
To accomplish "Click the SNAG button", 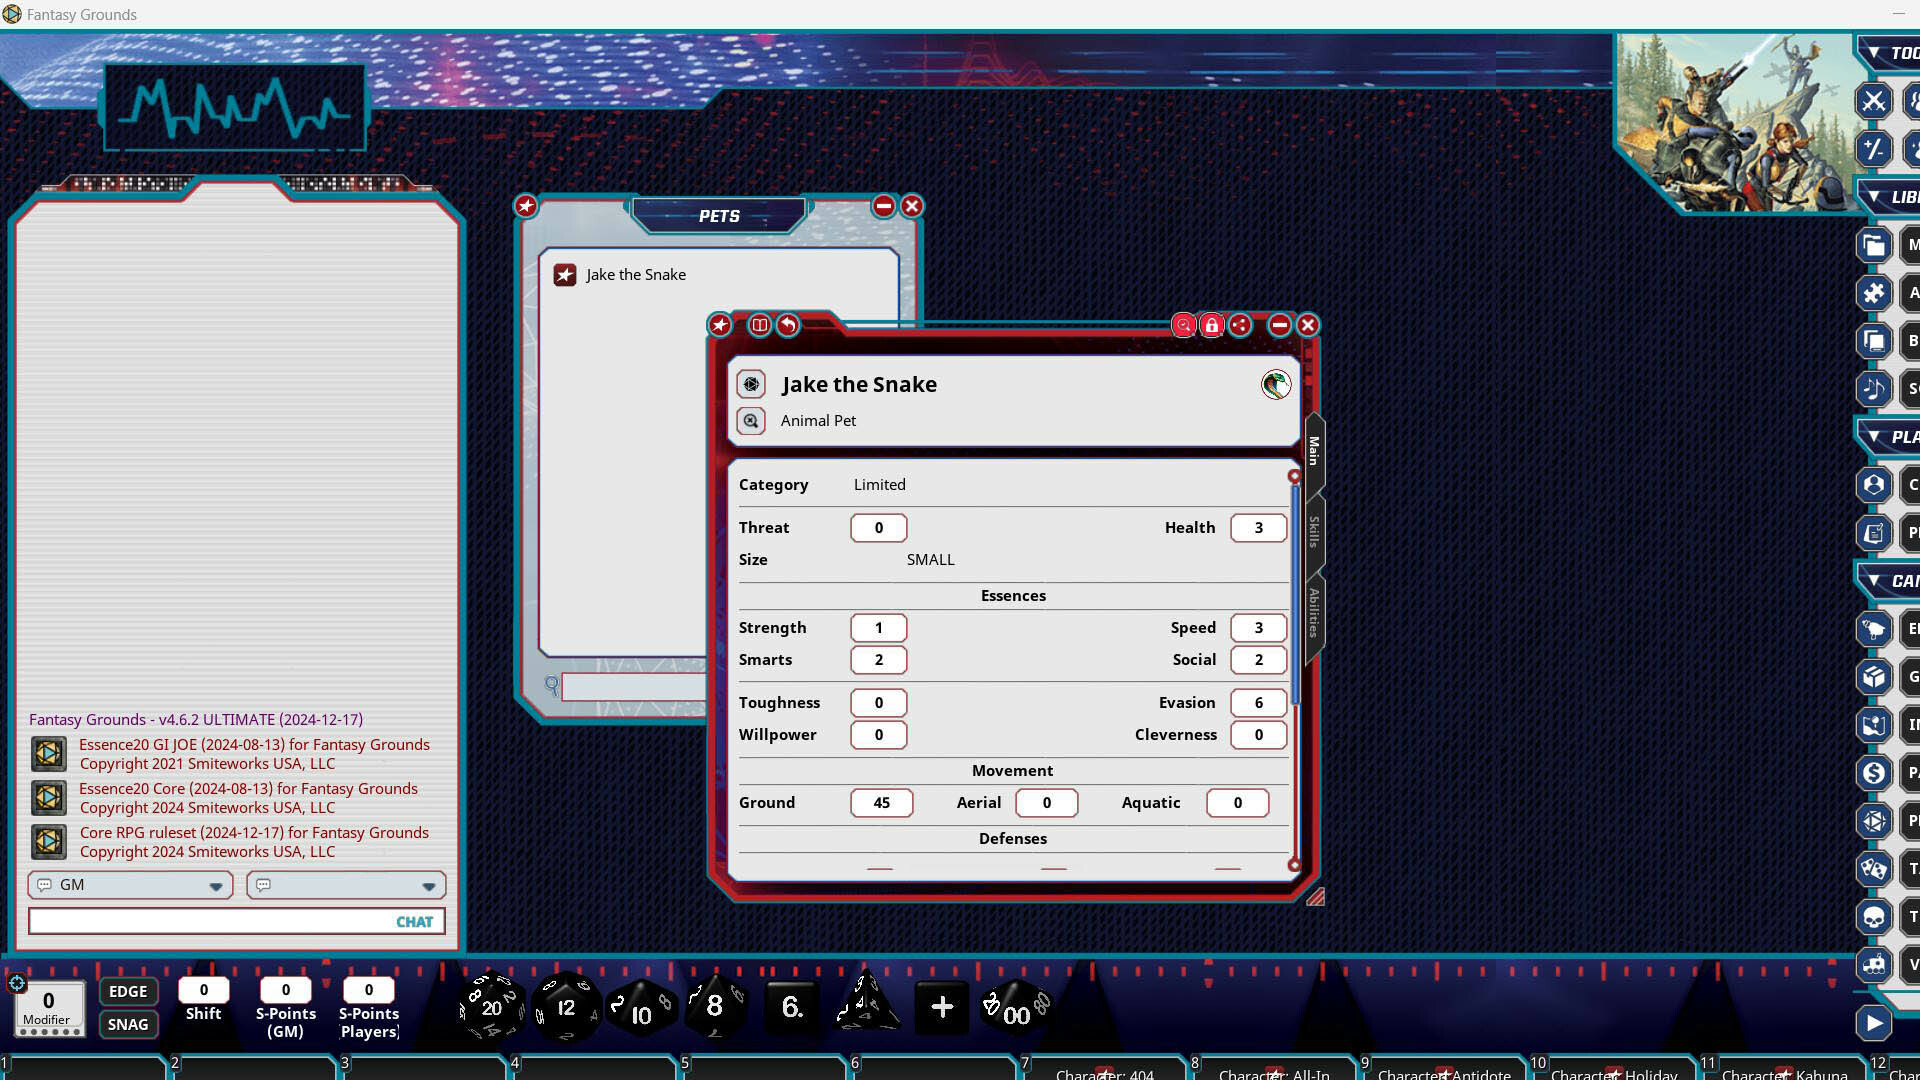I will tap(128, 1024).
